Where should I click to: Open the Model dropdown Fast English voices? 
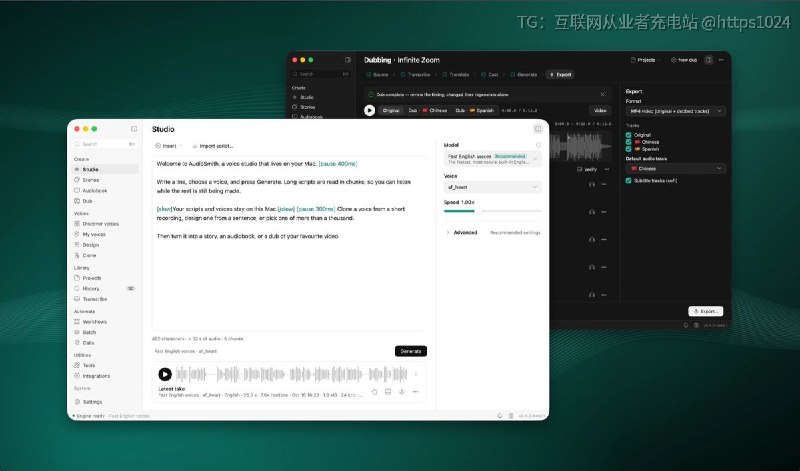point(492,159)
